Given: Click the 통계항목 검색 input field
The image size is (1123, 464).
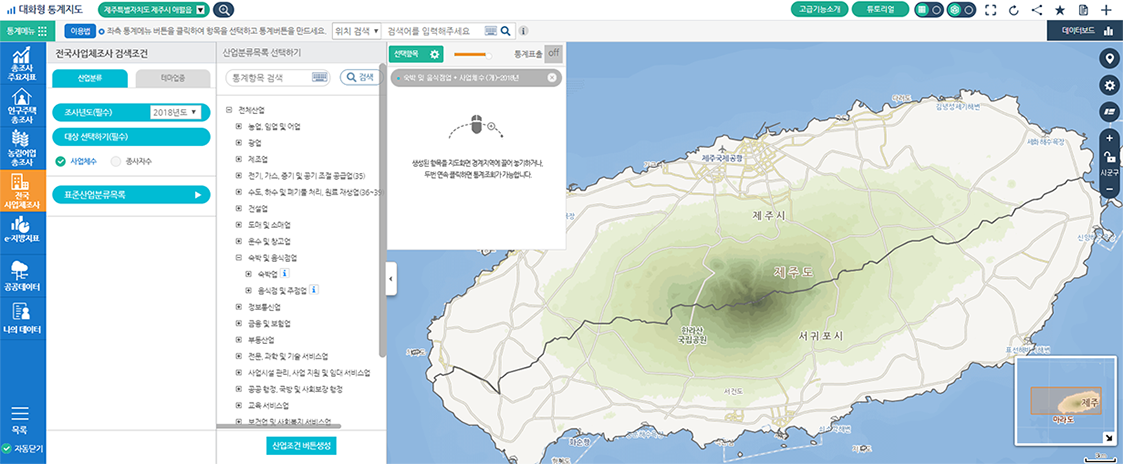Looking at the screenshot, I should [277, 77].
